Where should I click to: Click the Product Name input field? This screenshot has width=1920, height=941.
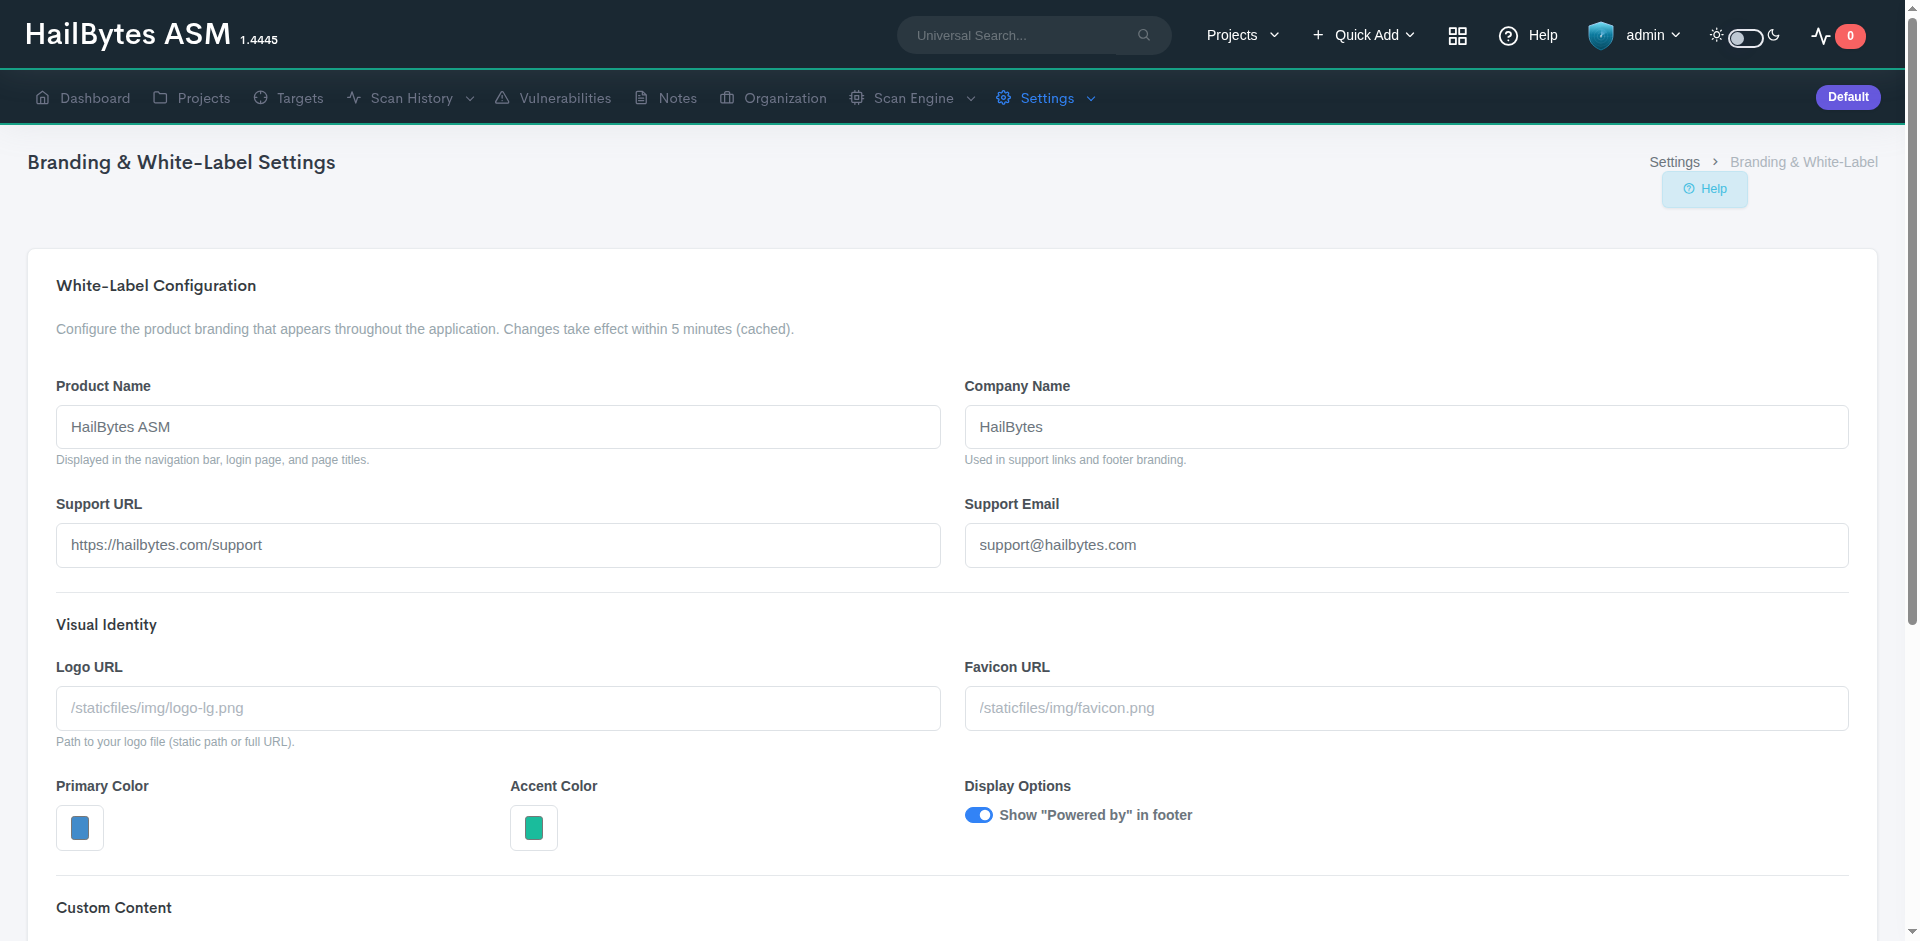pyautogui.click(x=498, y=427)
